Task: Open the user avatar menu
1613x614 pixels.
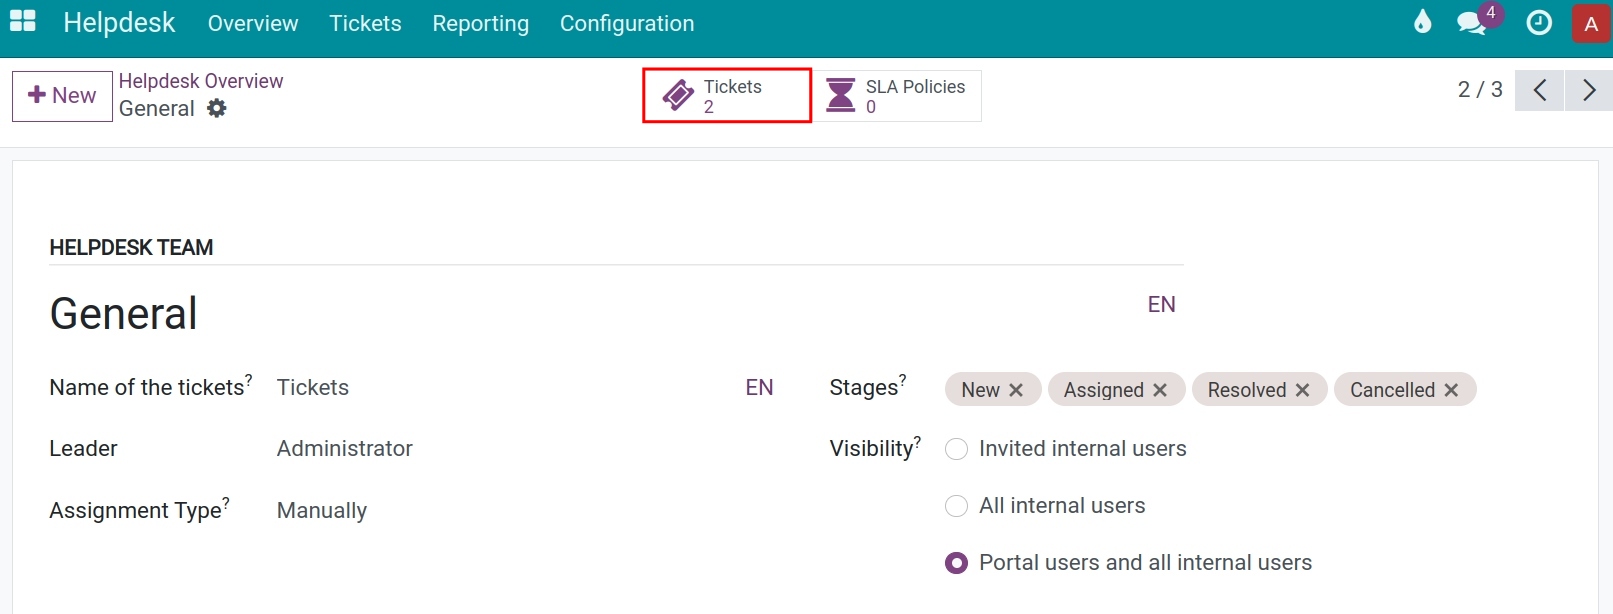Action: click(x=1591, y=23)
